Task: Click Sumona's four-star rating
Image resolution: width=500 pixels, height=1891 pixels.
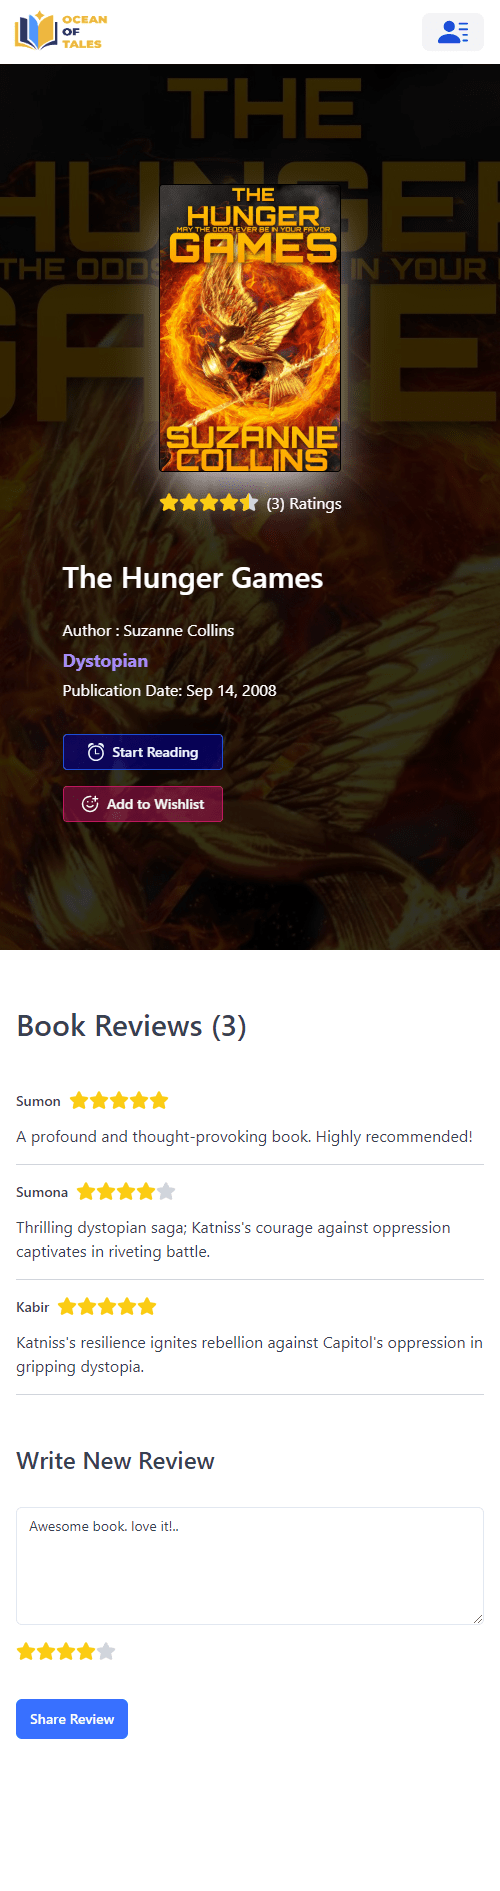Action: (126, 1191)
